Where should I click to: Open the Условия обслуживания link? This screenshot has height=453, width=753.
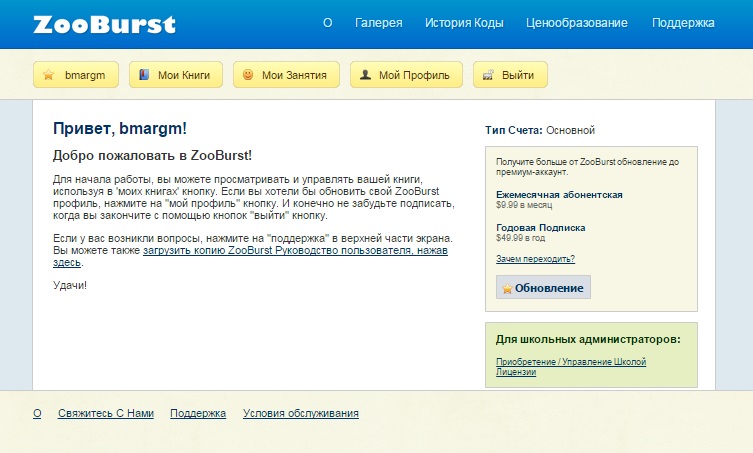click(x=301, y=413)
